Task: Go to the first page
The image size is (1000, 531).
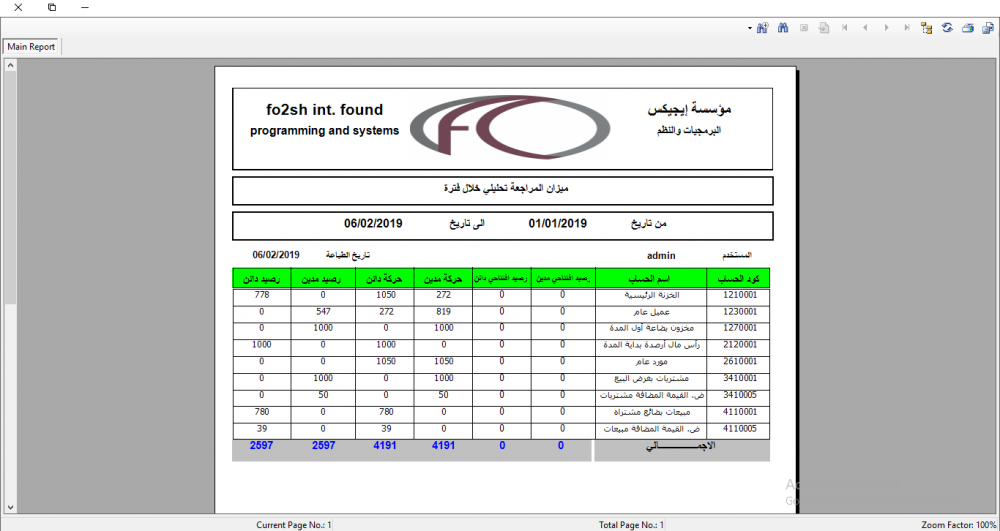Action: [x=845, y=28]
